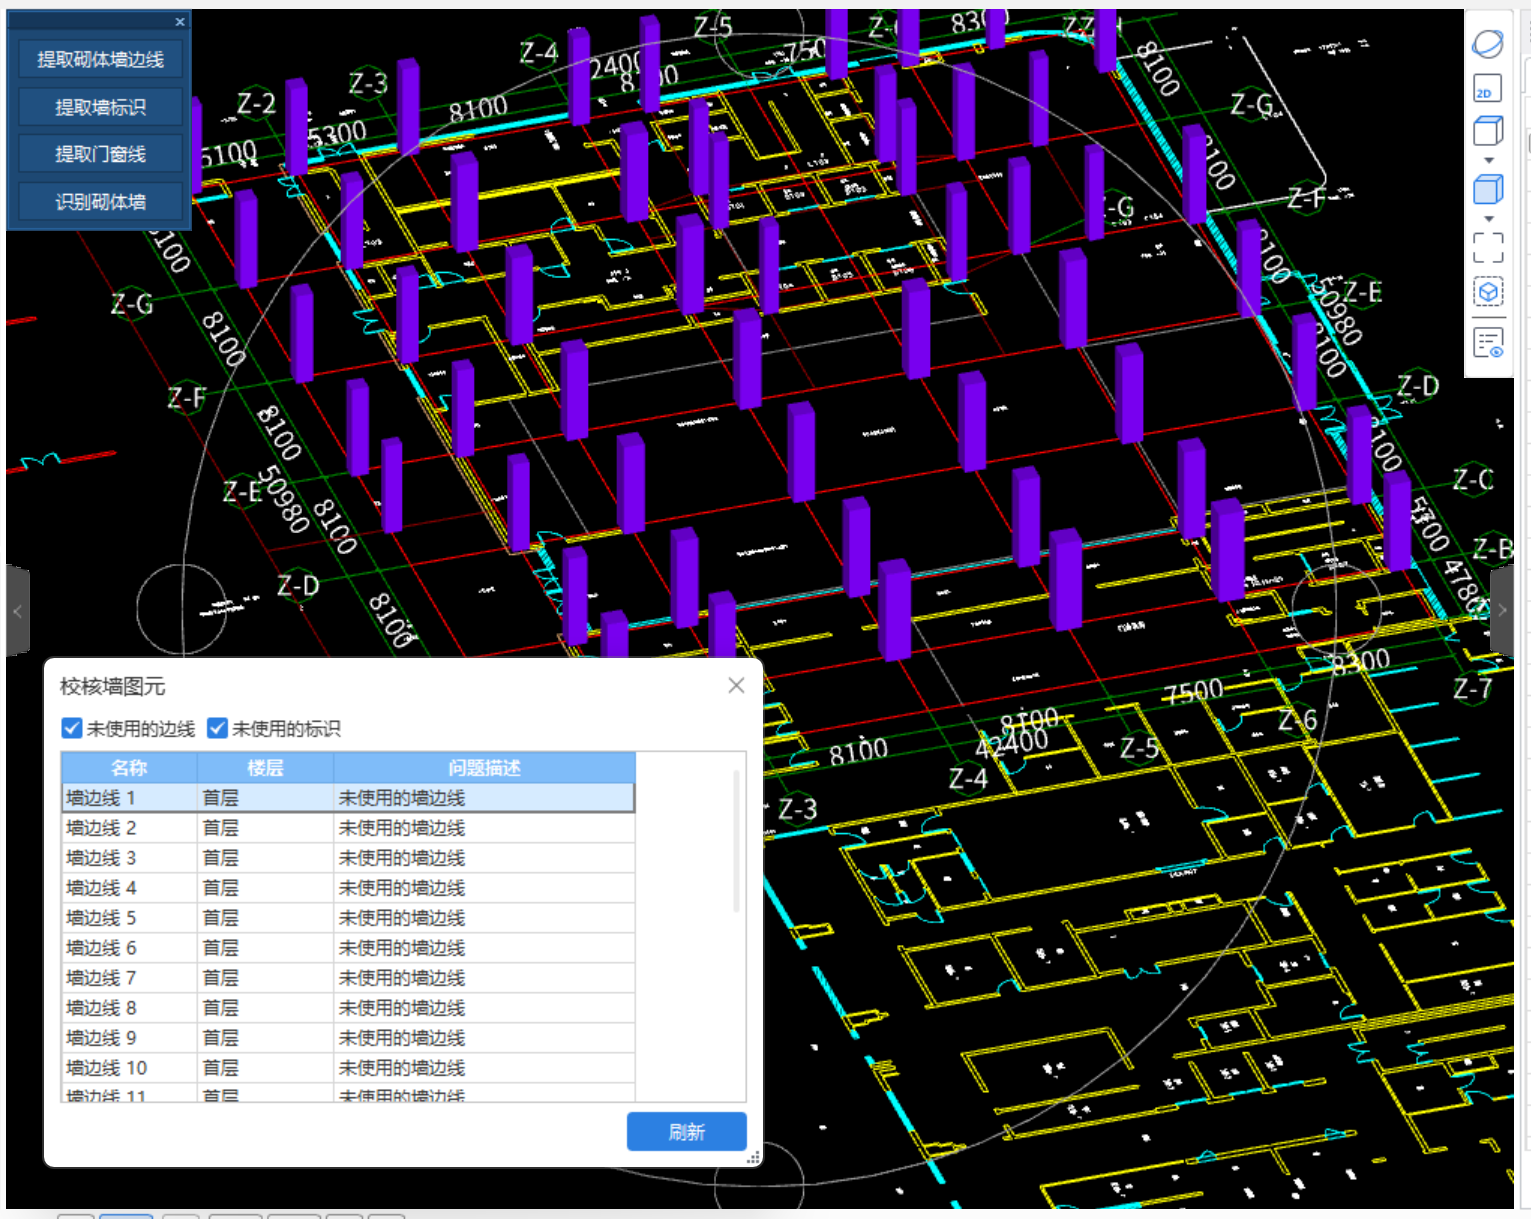The image size is (1531, 1219).
Task: Toggle 未使用的标识 checkbox
Action: click(x=217, y=728)
